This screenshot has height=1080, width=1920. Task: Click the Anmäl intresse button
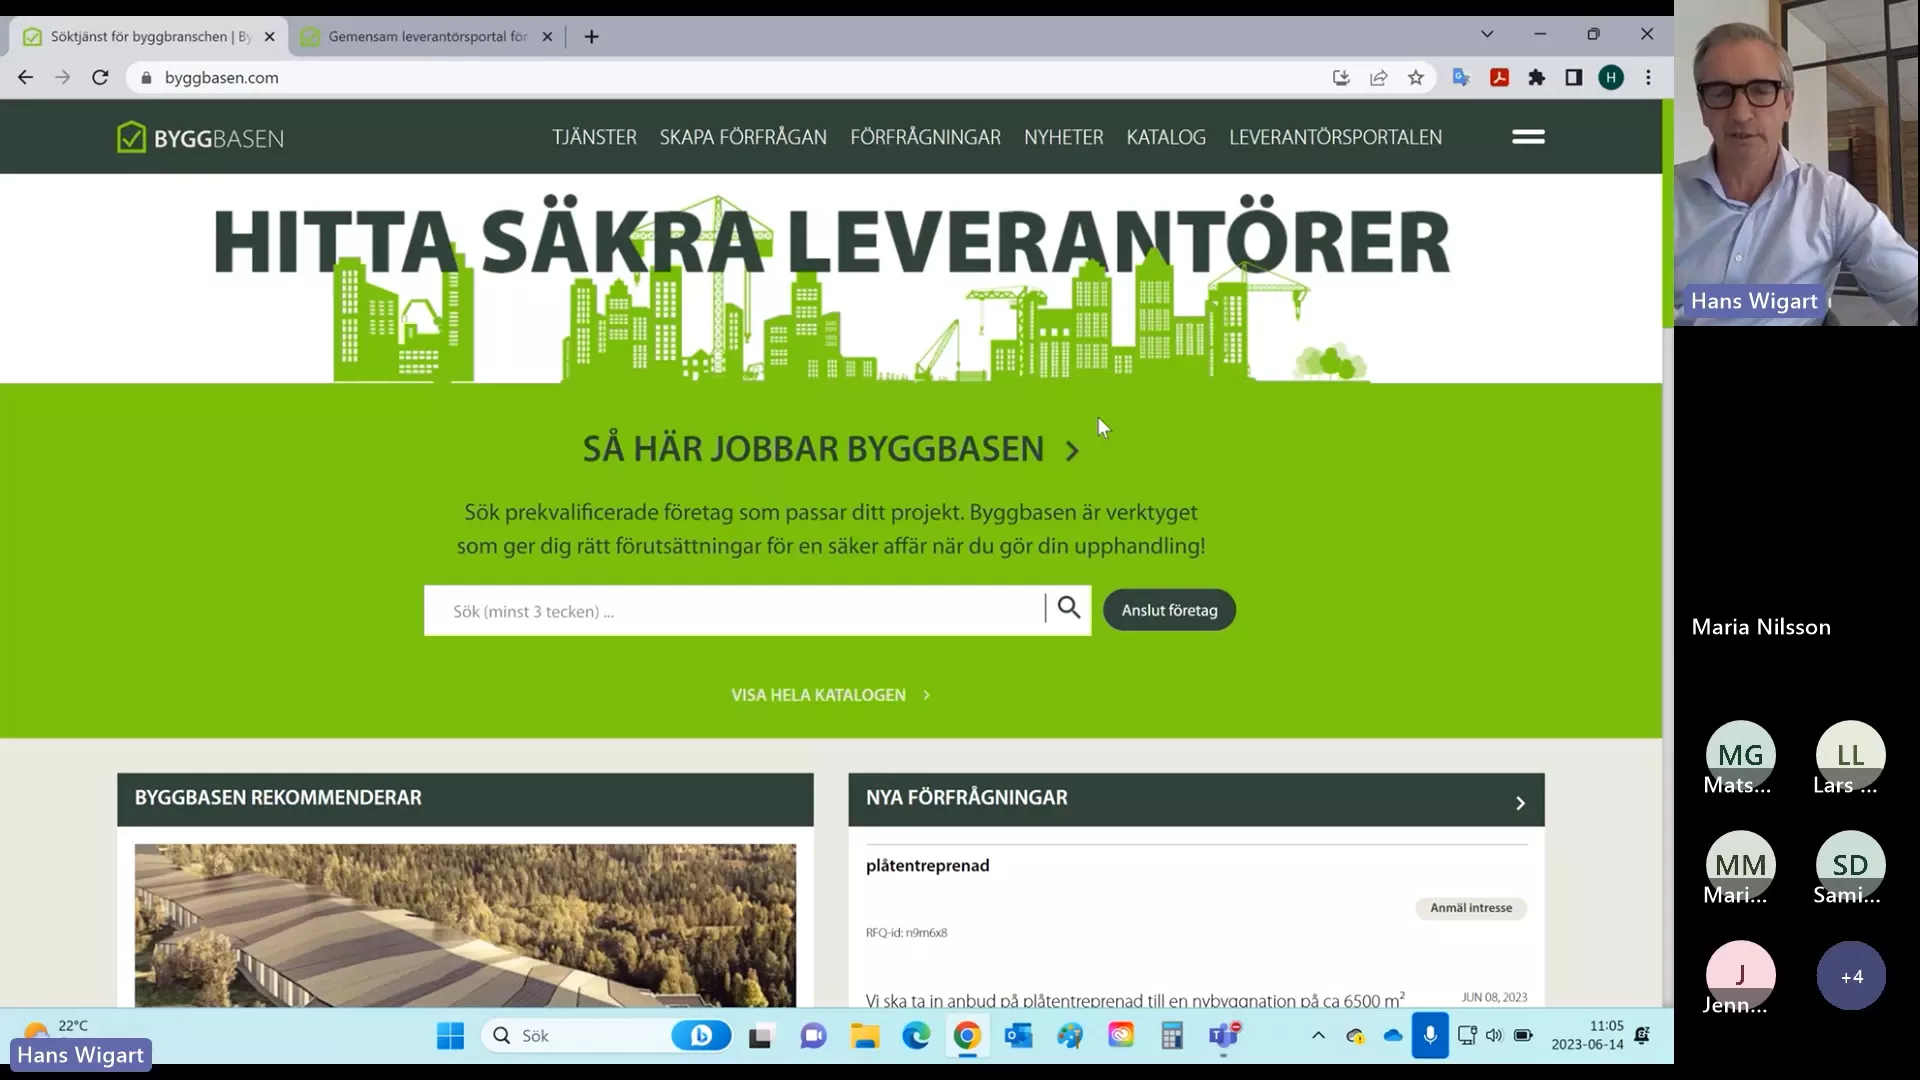tap(1471, 908)
